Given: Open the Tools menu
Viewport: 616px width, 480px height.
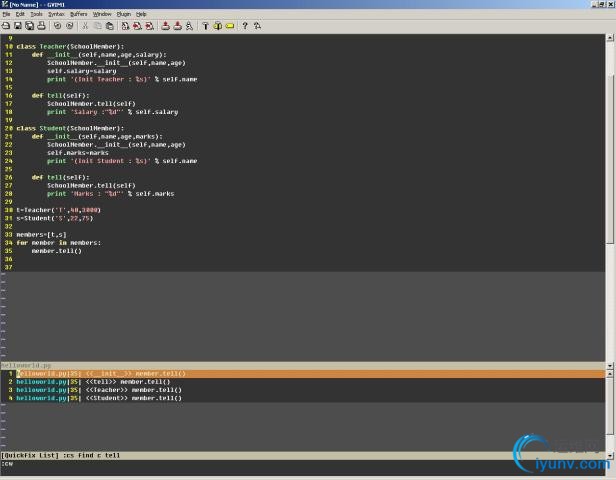Looking at the screenshot, I should coord(36,14).
